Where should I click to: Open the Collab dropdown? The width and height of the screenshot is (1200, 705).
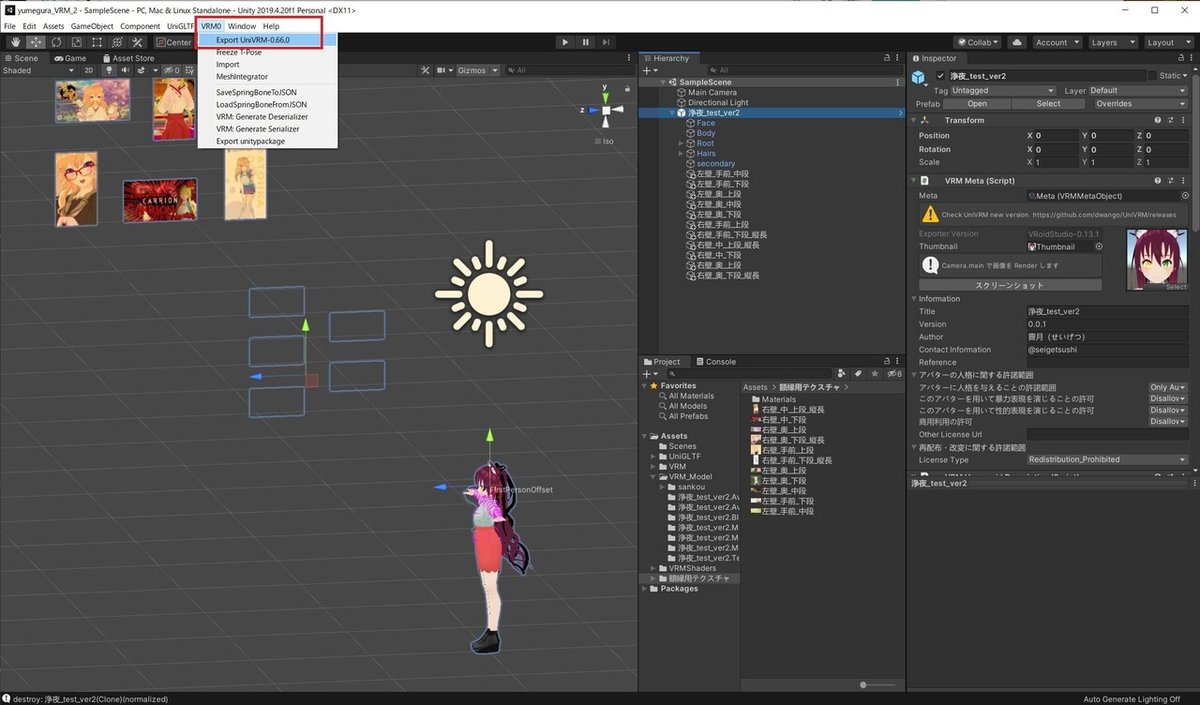(978, 42)
